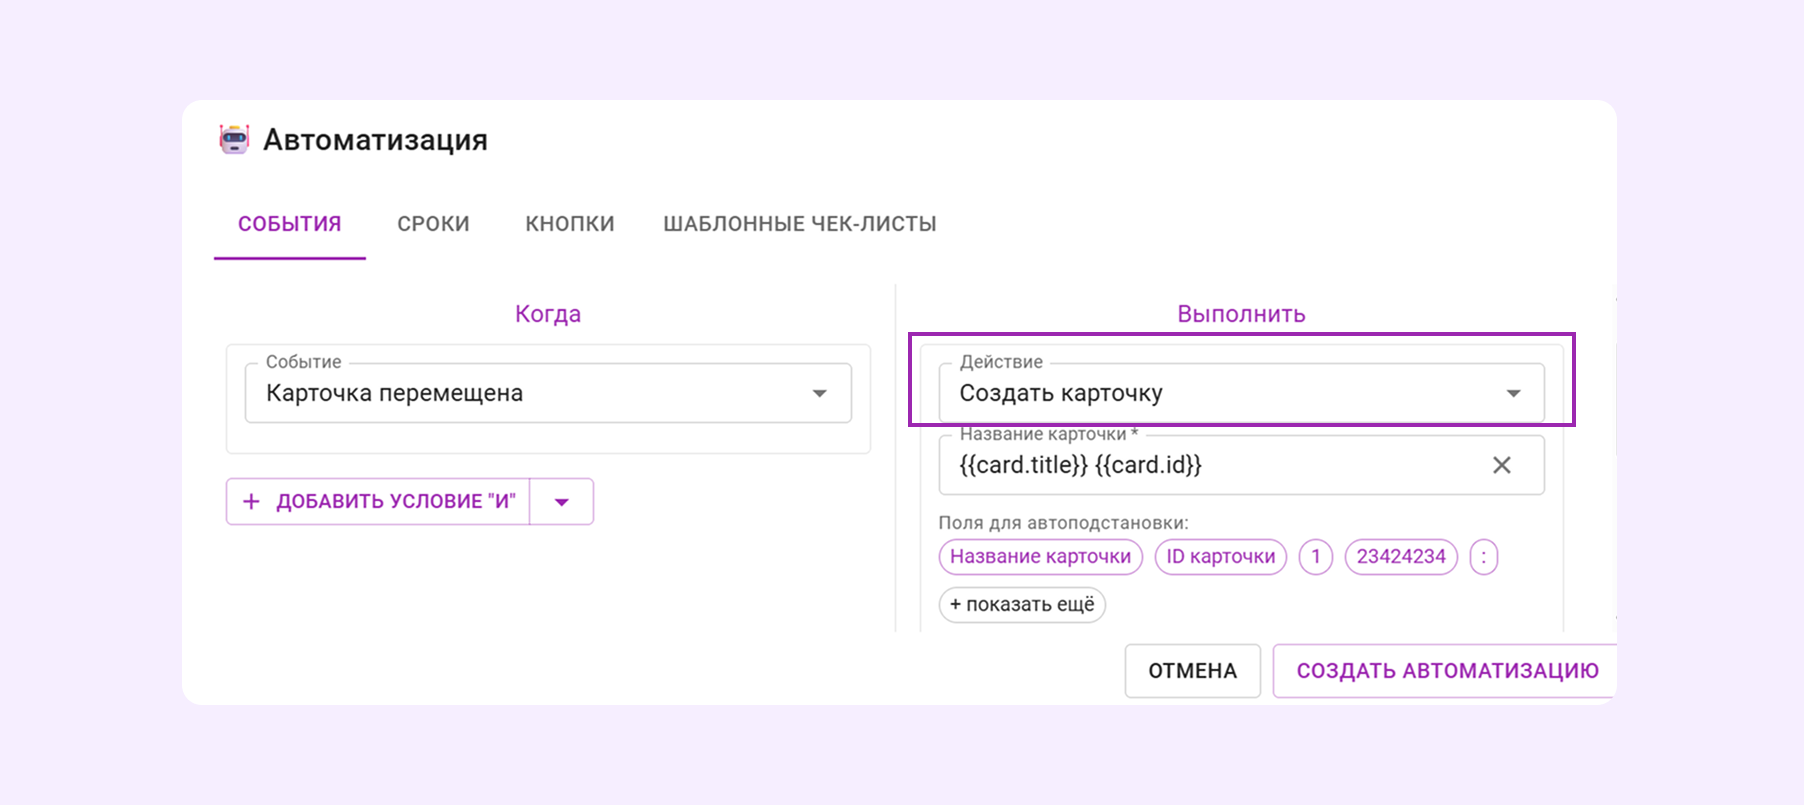Select the chip labeled 1

(1316, 557)
